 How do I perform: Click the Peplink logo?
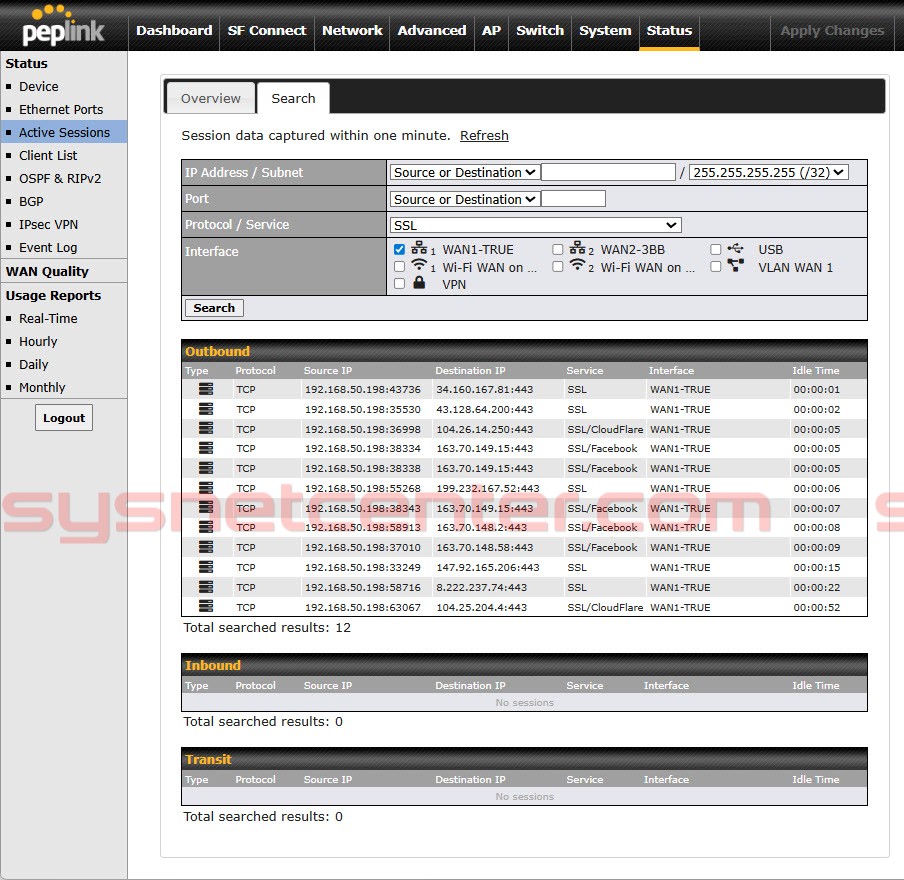coord(63,26)
